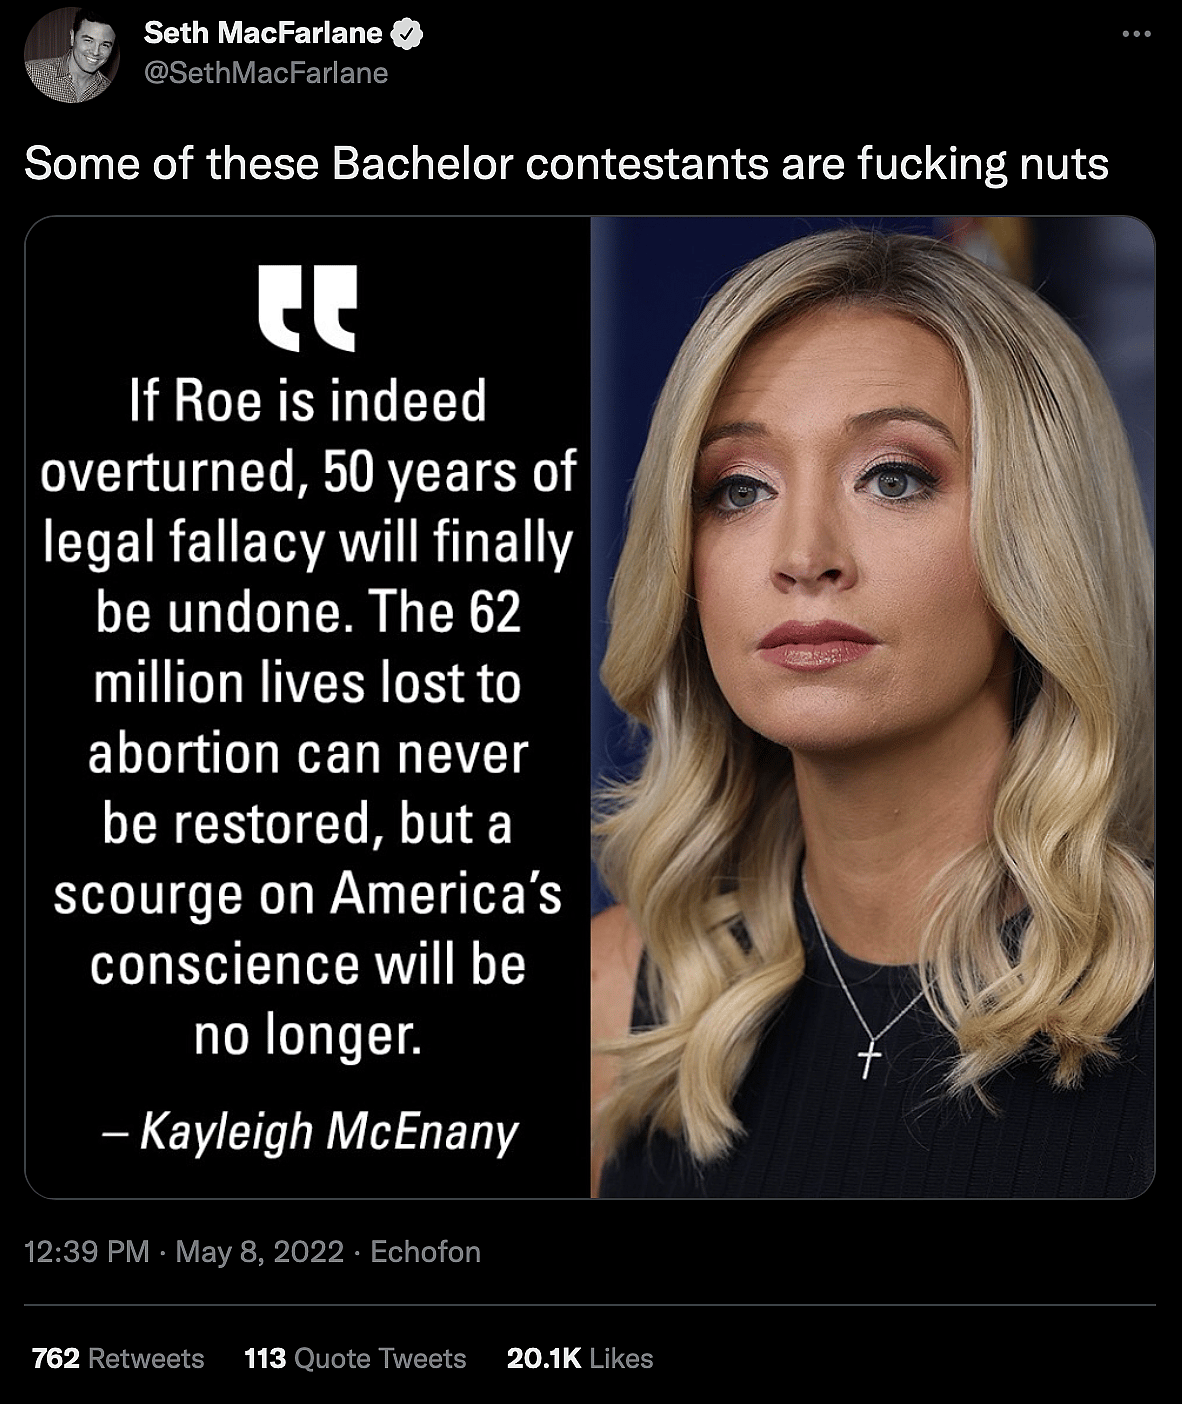1182x1404 pixels.
Task: Click the Kayleigh McEnany attribution text
Action: (x=310, y=1132)
